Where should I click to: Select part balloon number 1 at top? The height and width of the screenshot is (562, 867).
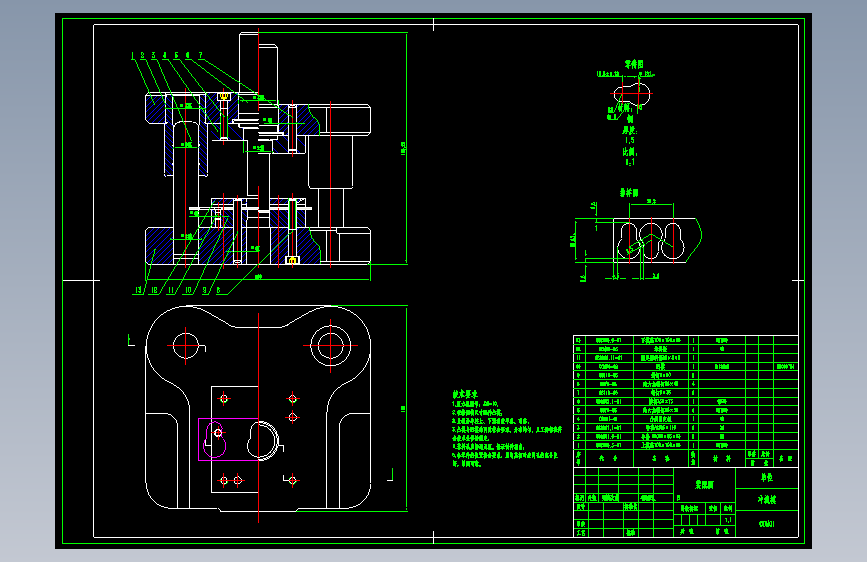[x=133, y=55]
